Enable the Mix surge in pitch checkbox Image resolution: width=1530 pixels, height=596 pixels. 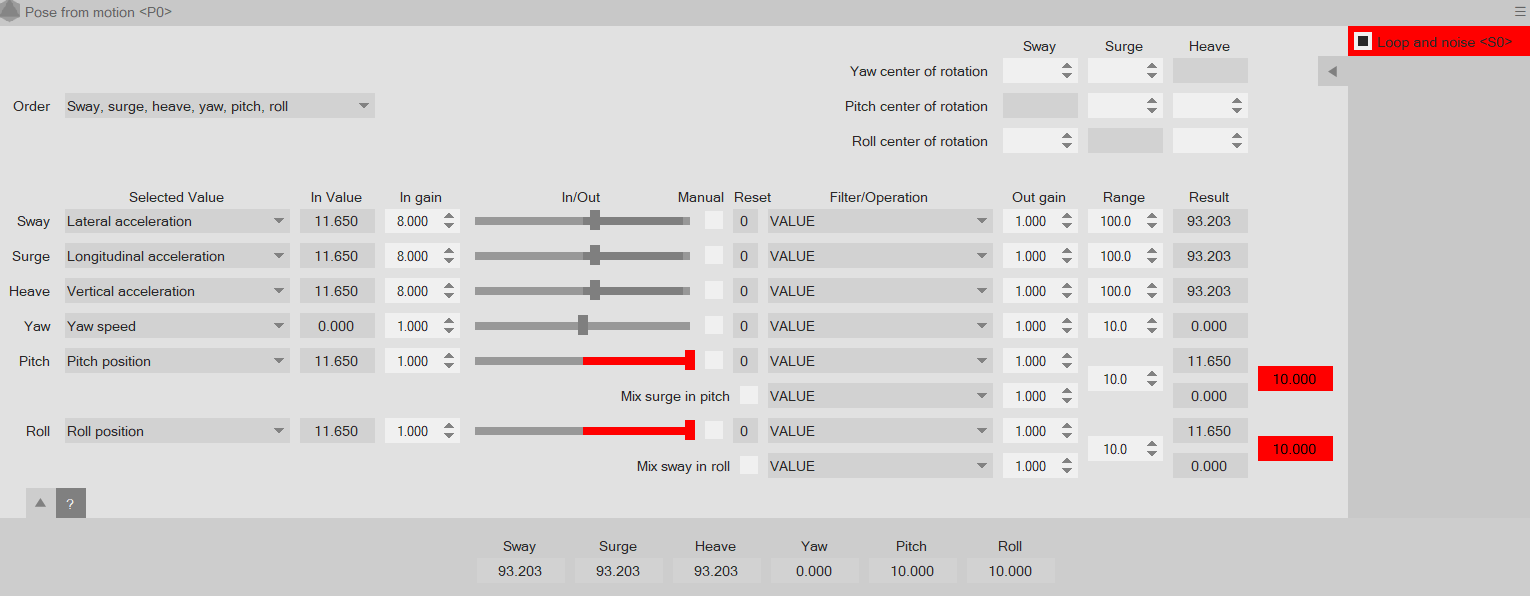coord(749,396)
